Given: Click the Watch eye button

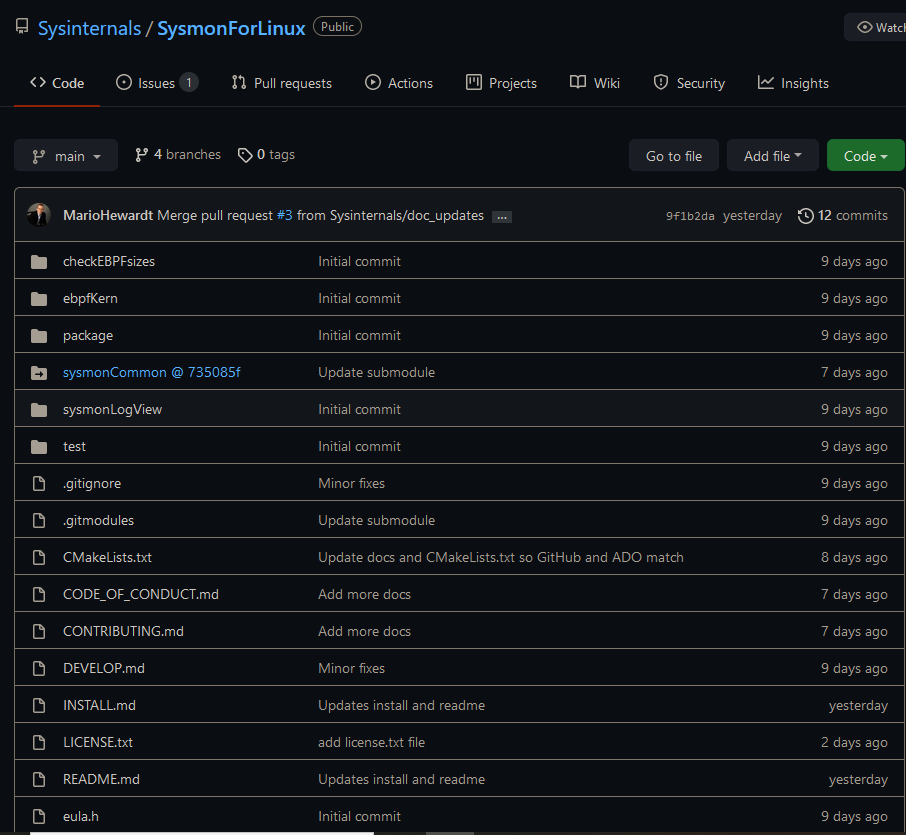Looking at the screenshot, I should 876,27.
